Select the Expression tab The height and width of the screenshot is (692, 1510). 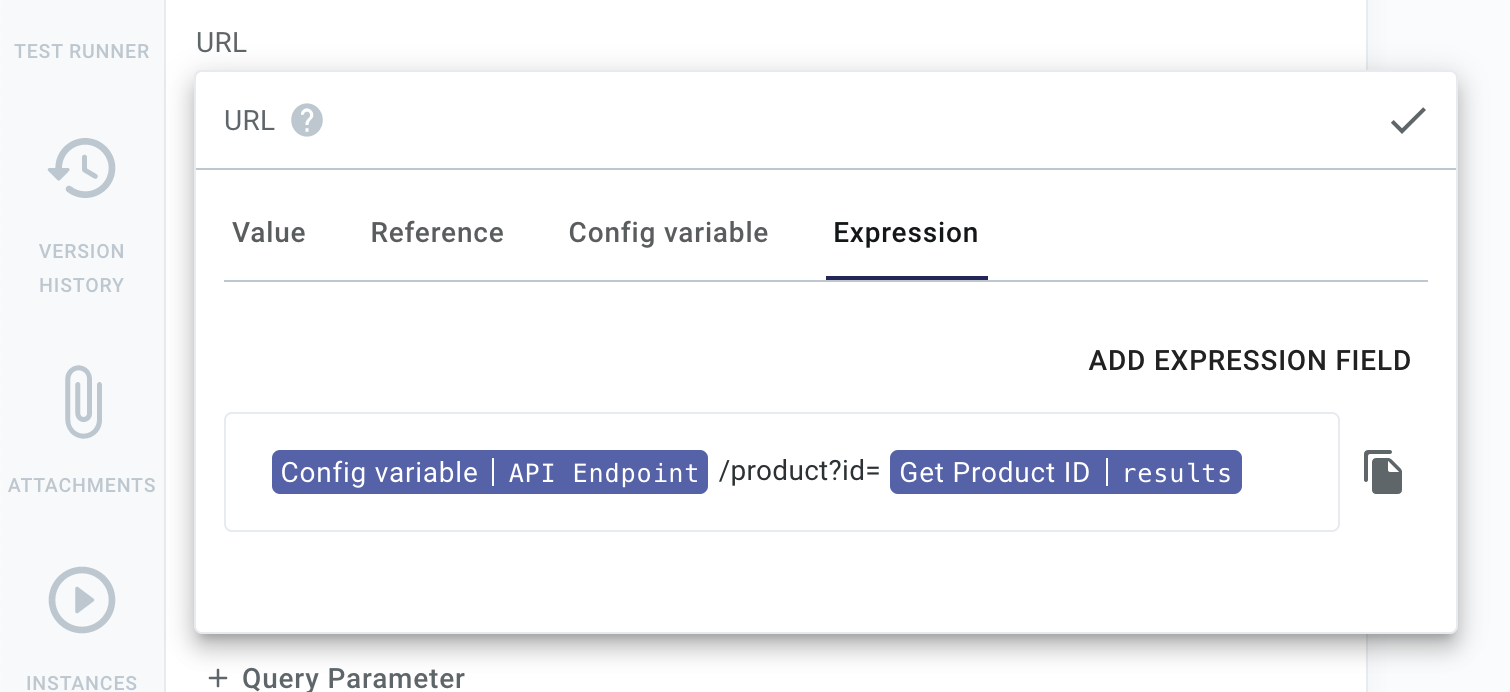click(x=905, y=232)
